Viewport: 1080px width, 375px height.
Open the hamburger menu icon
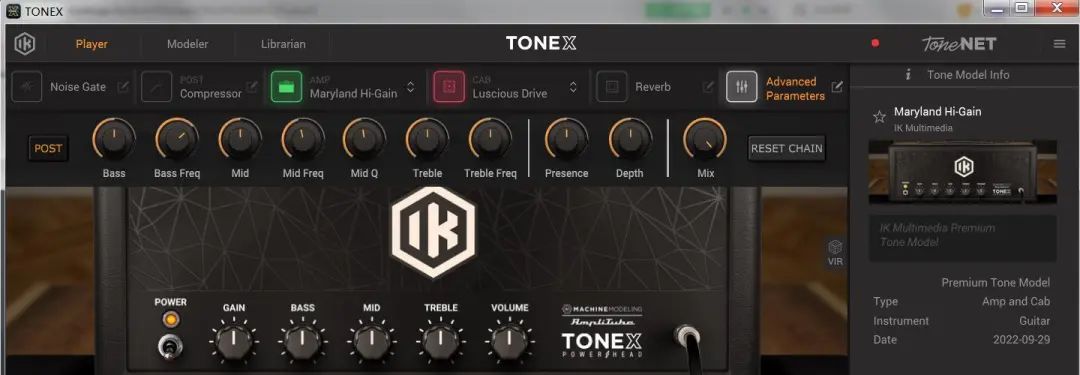pyautogui.click(x=1059, y=44)
